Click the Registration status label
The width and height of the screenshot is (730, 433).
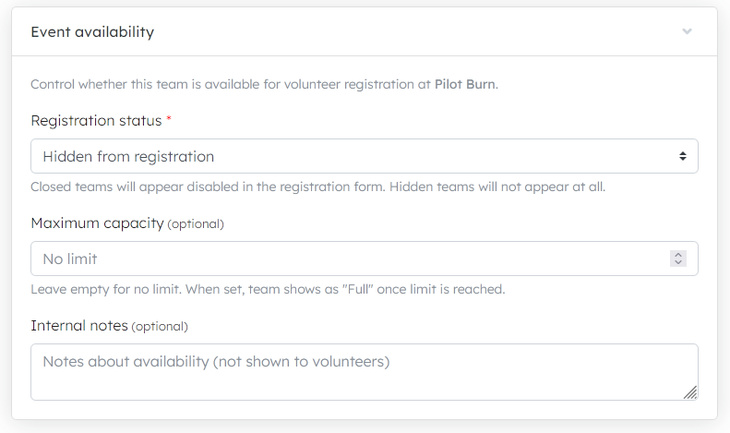(96, 121)
